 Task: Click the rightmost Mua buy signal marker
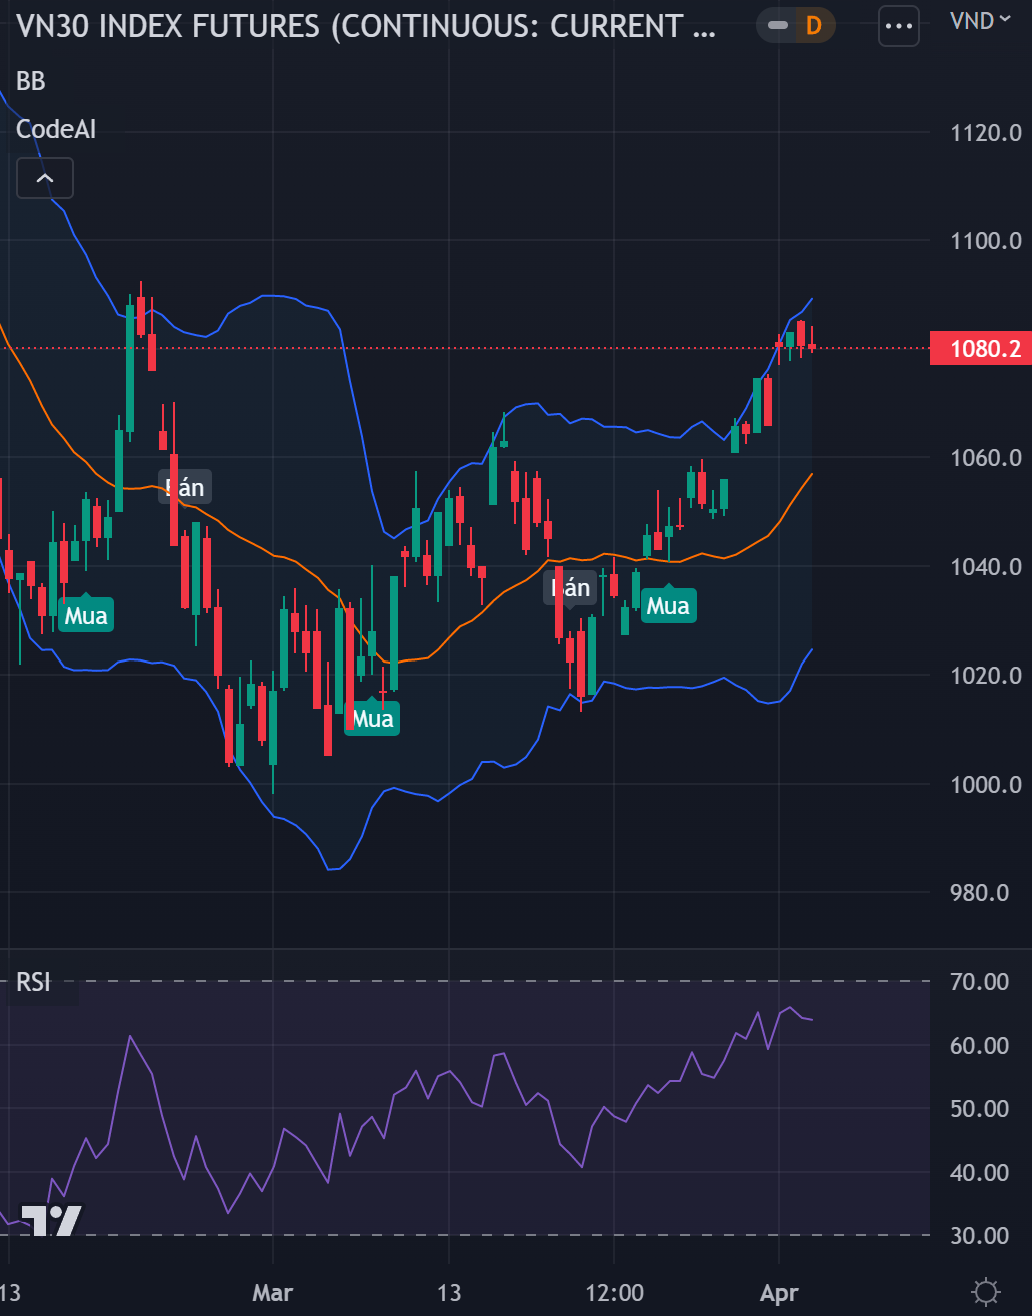pos(668,605)
